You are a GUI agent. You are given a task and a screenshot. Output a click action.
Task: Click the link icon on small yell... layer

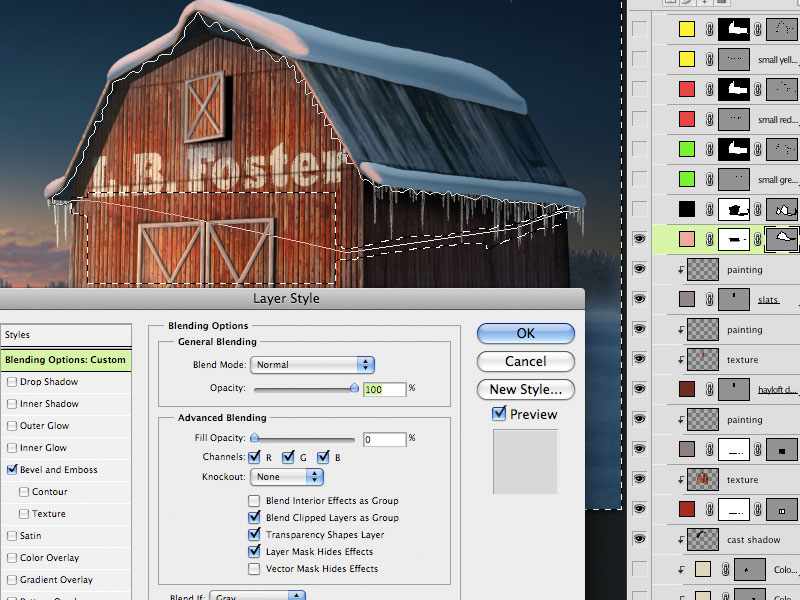click(709, 59)
